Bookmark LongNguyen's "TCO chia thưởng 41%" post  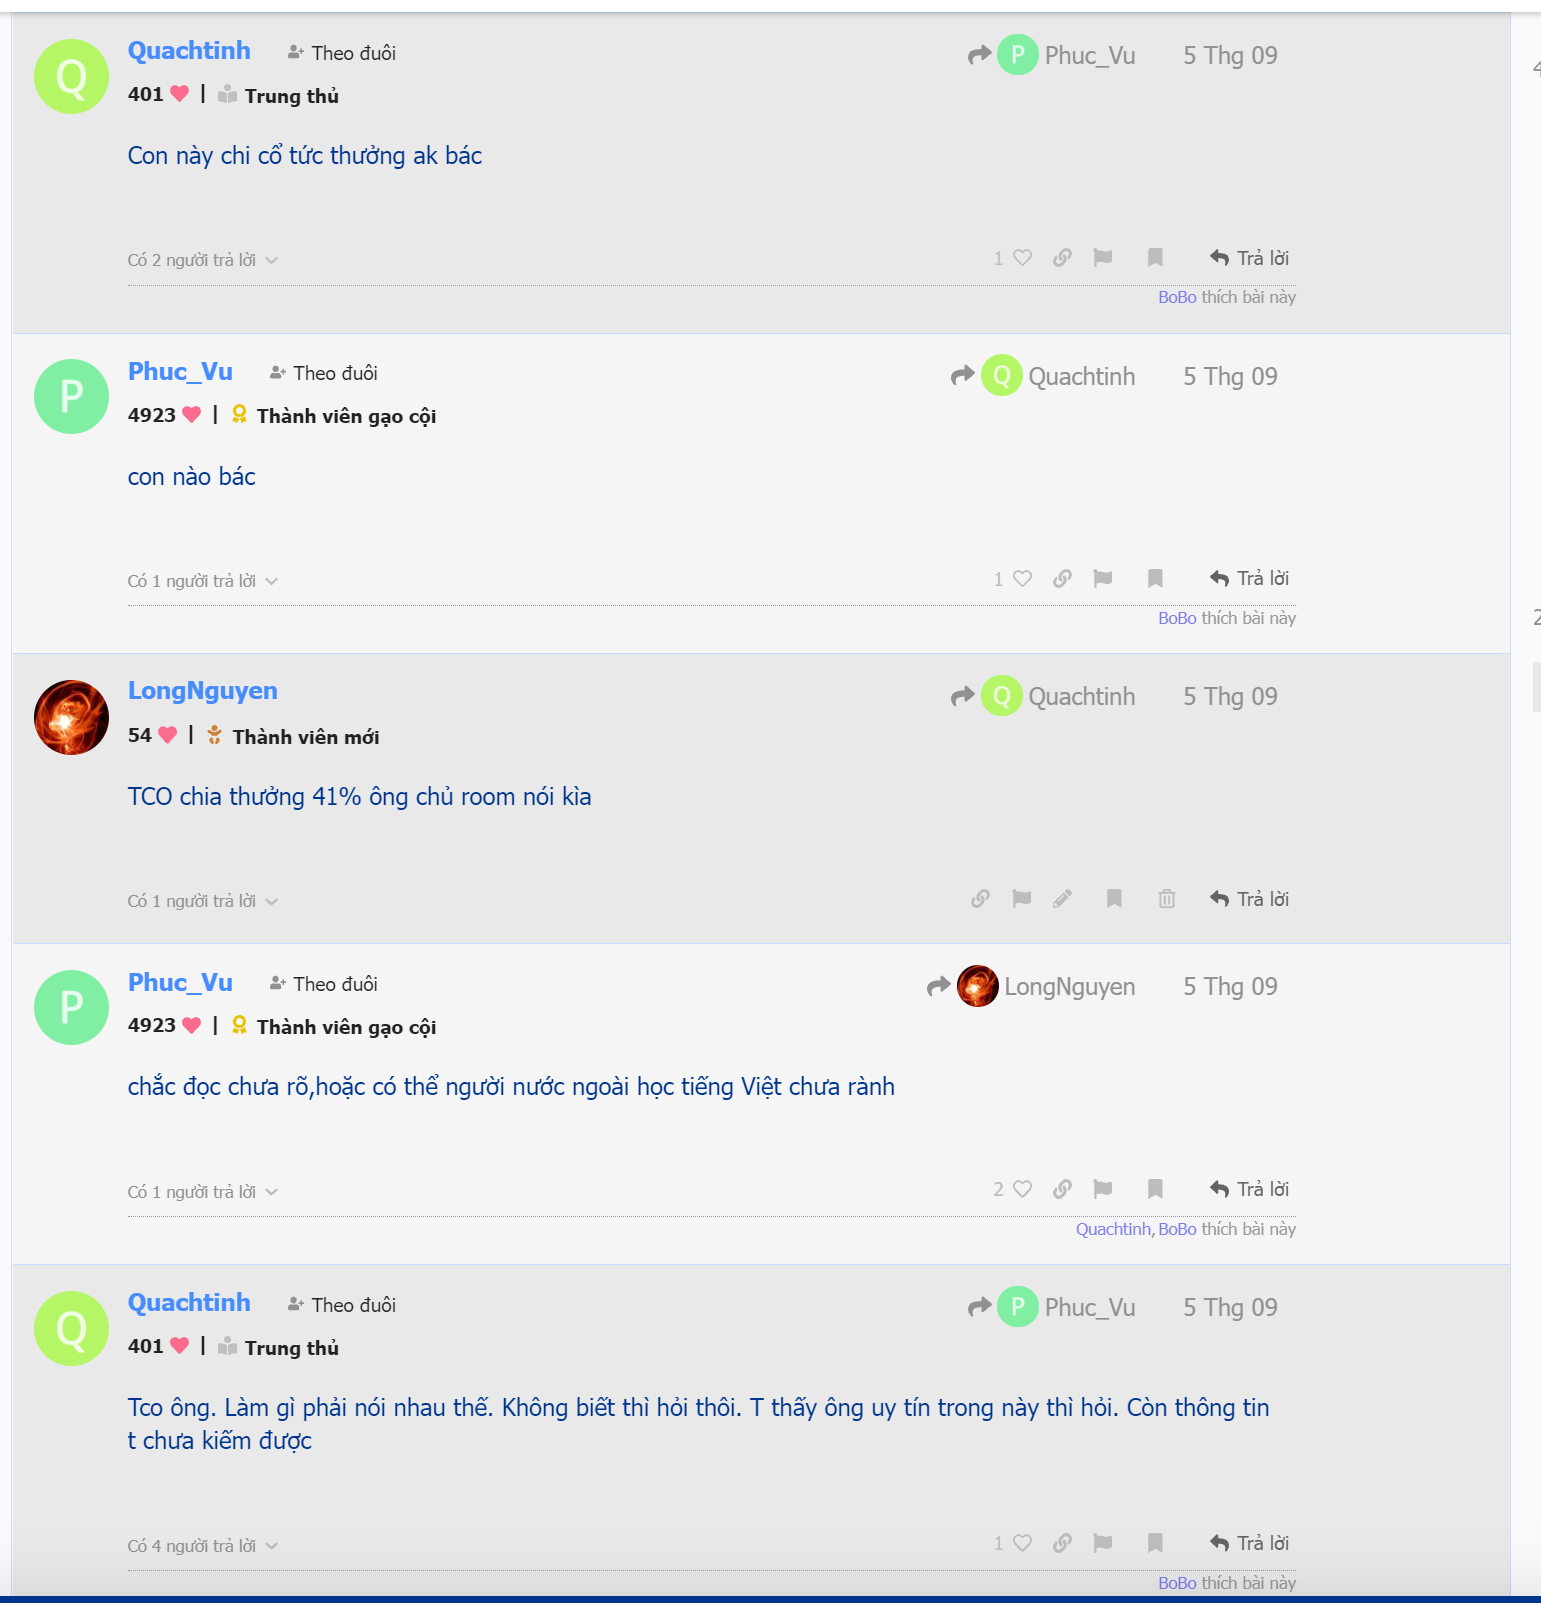(1114, 899)
